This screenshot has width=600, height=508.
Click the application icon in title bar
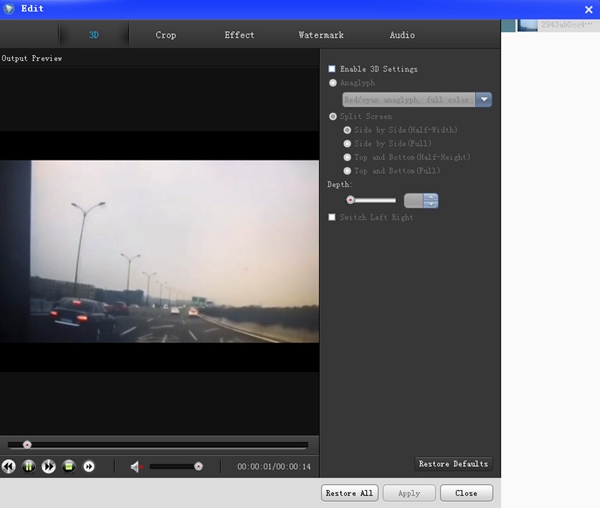pyautogui.click(x=8, y=8)
